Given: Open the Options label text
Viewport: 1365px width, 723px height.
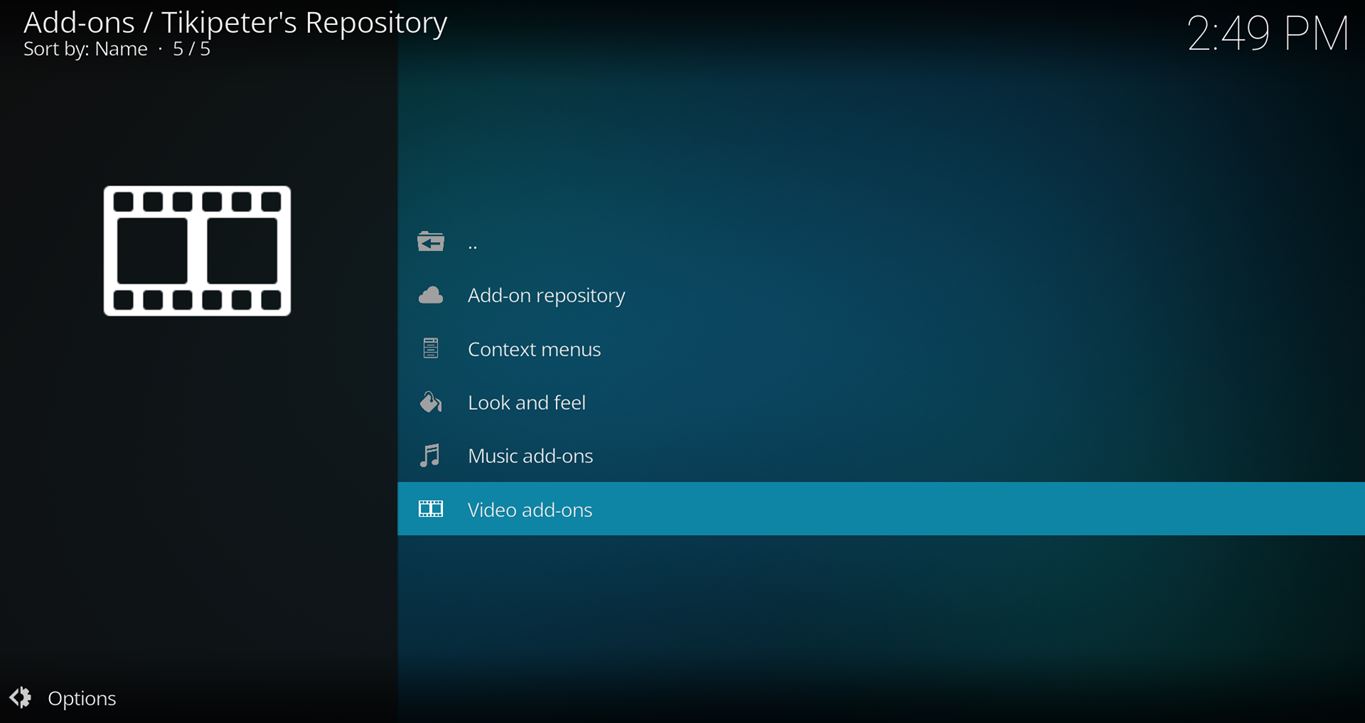Looking at the screenshot, I should tap(82, 698).
